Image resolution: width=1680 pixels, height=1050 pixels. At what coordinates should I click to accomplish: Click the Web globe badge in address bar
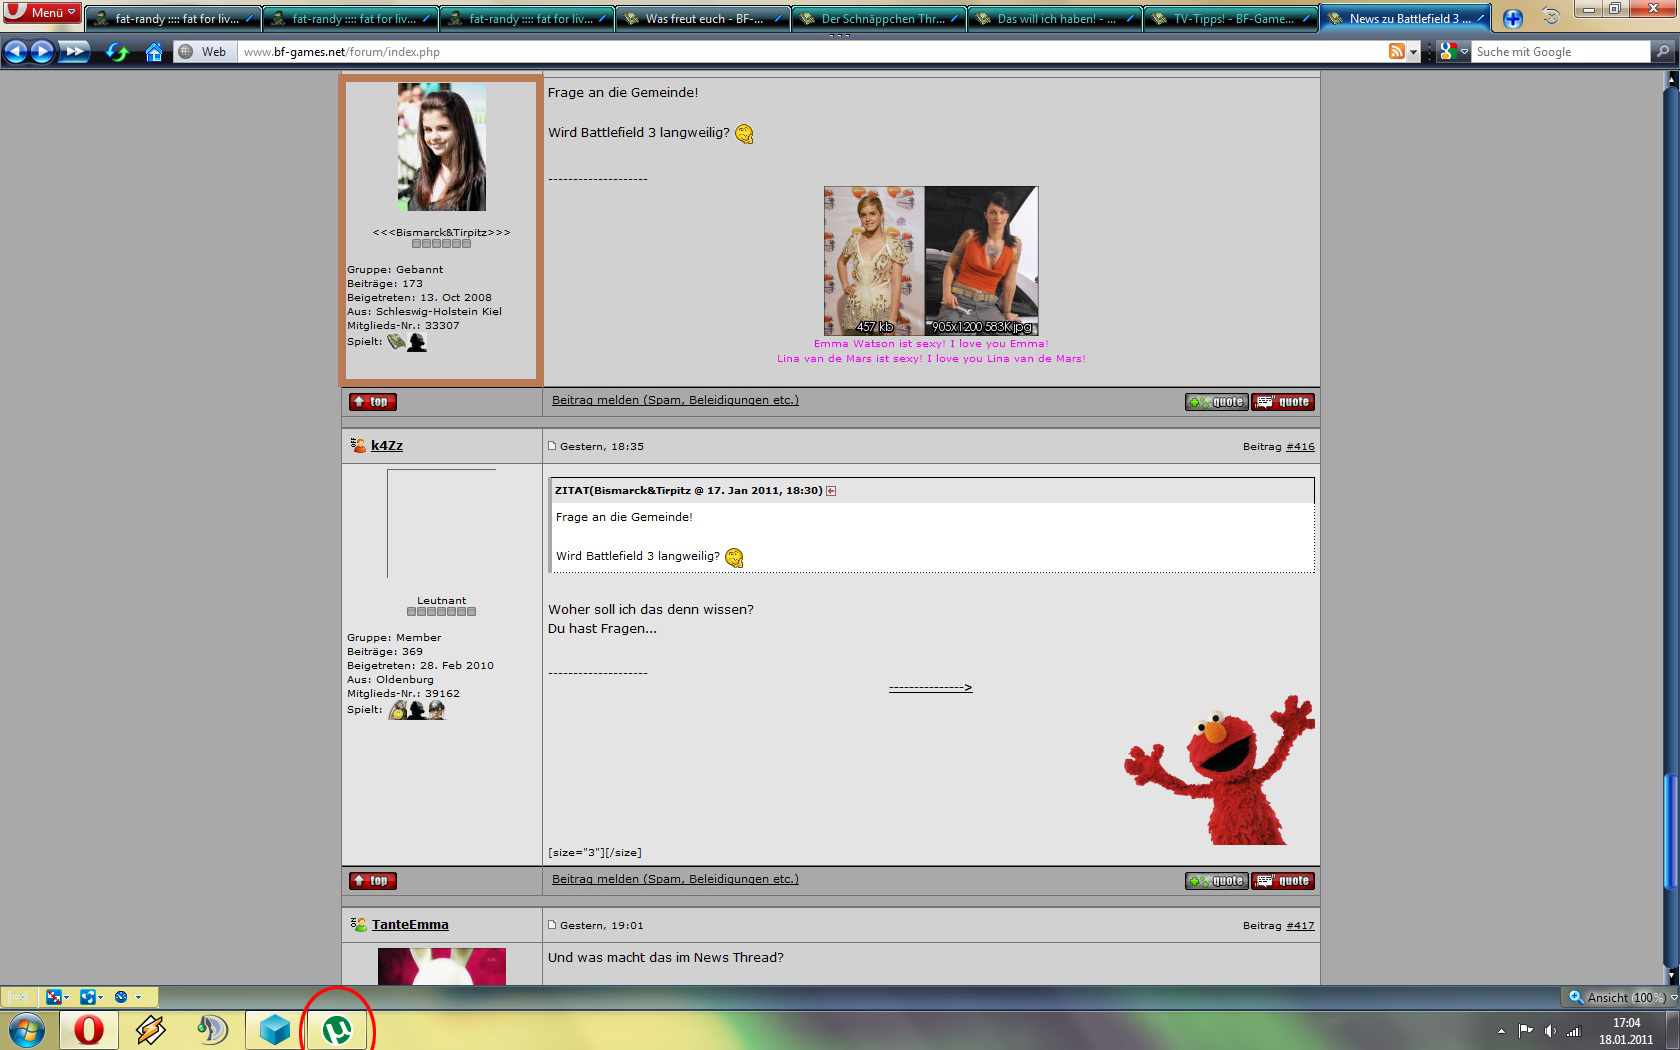click(x=203, y=52)
